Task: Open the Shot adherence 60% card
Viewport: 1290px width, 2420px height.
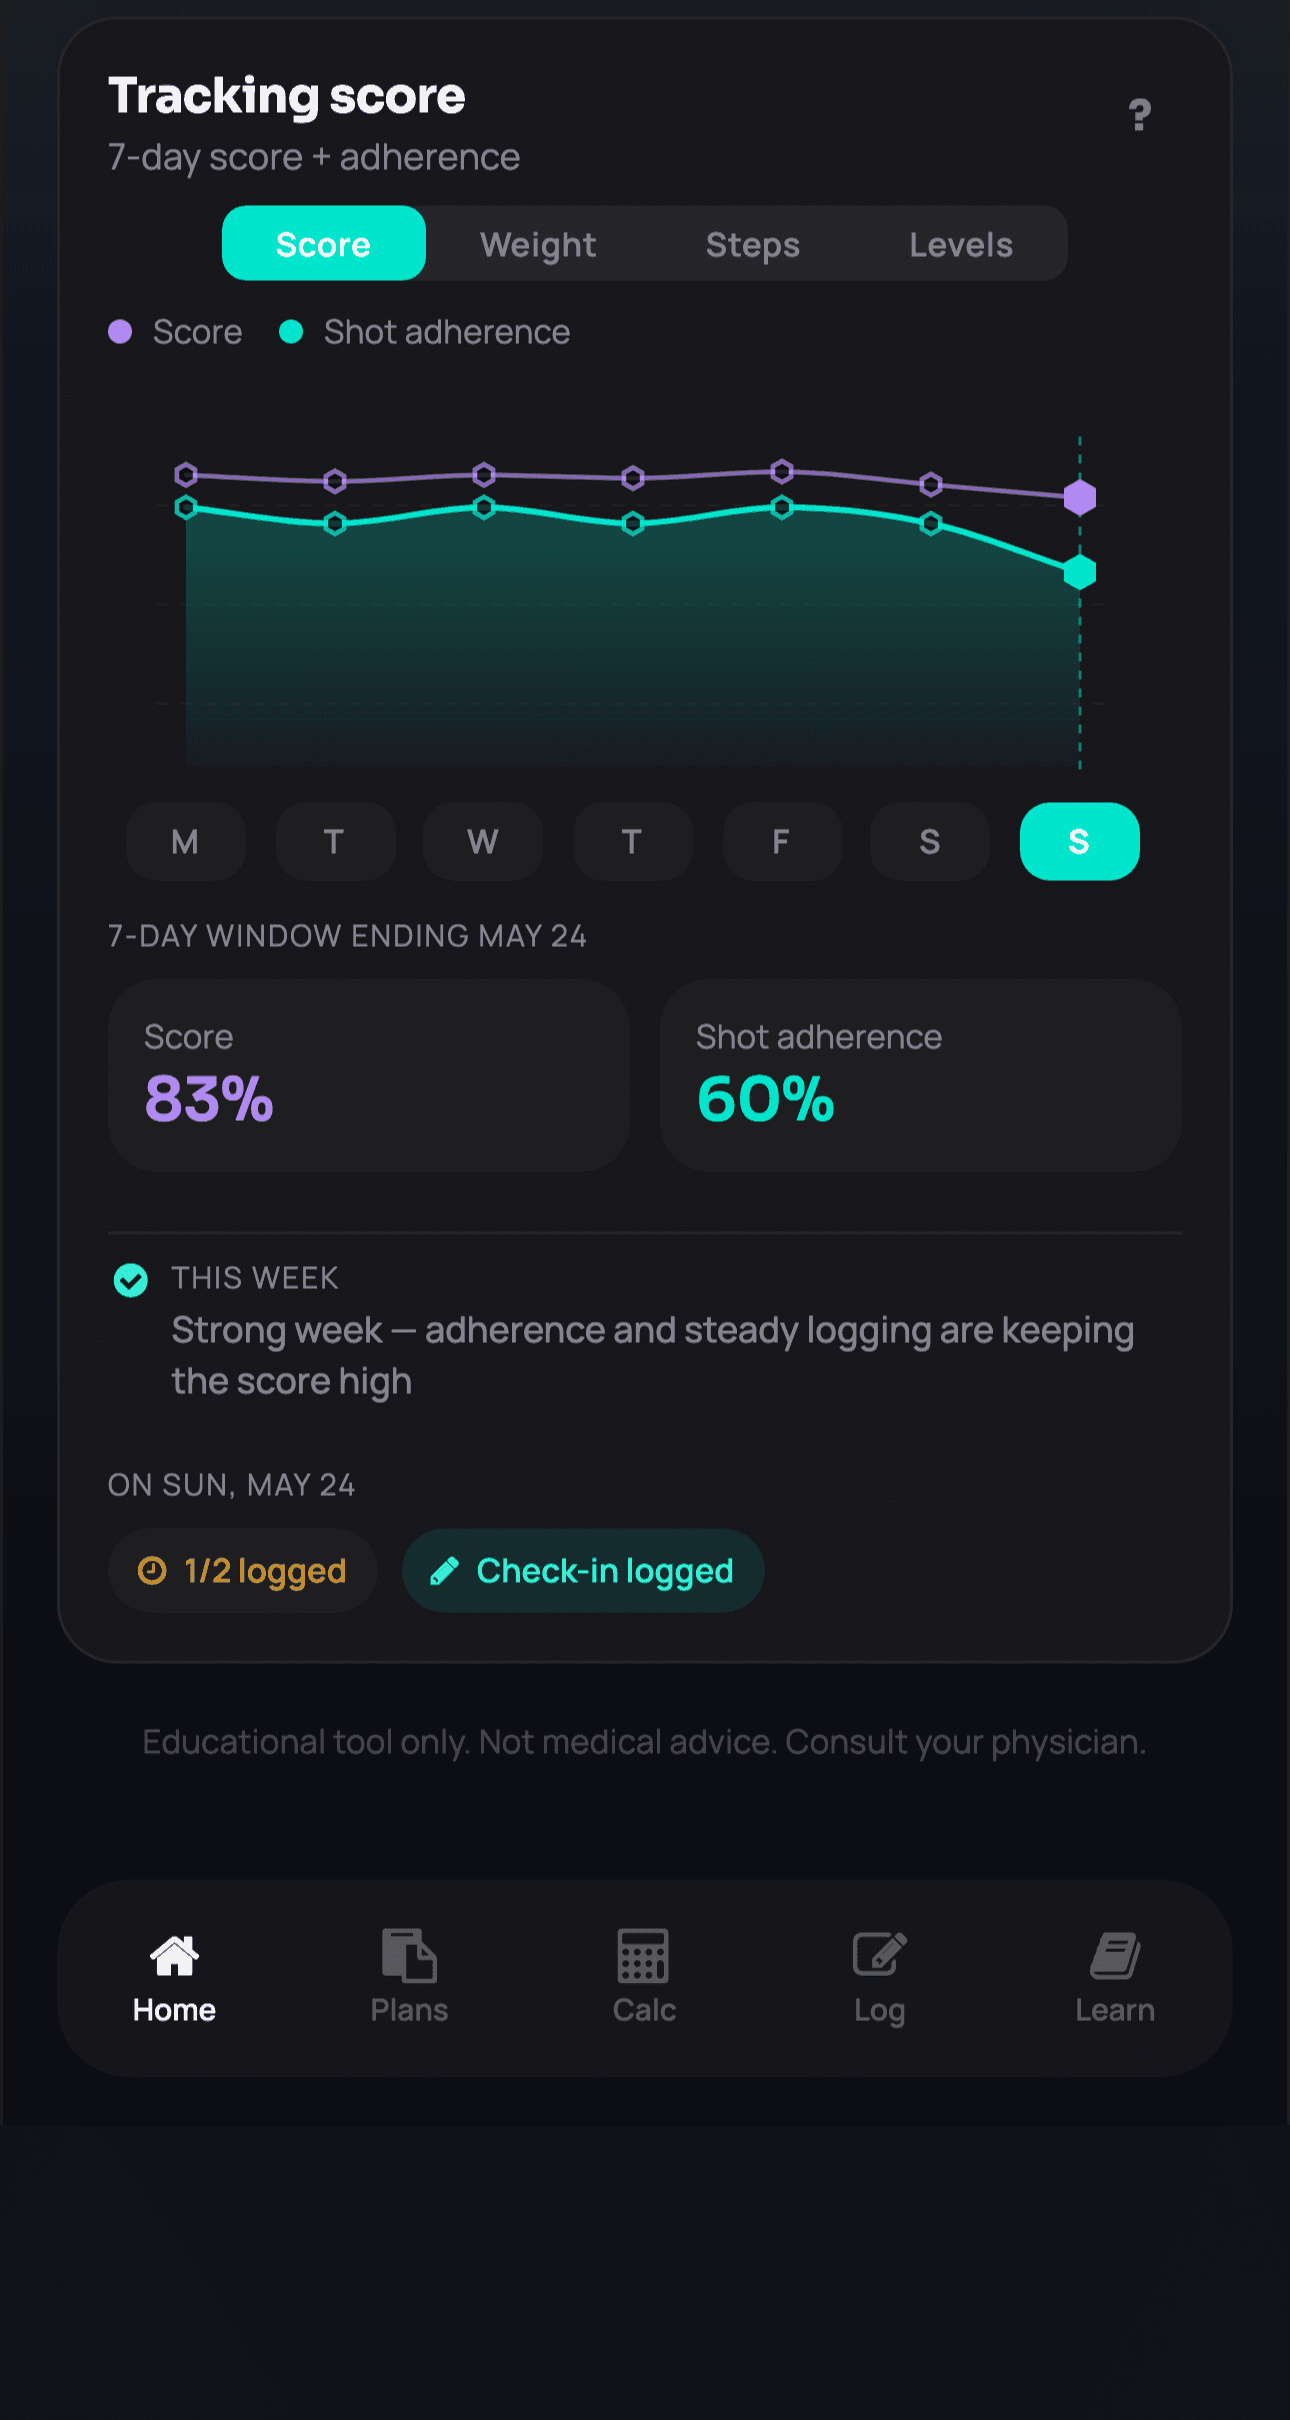Action: [920, 1075]
